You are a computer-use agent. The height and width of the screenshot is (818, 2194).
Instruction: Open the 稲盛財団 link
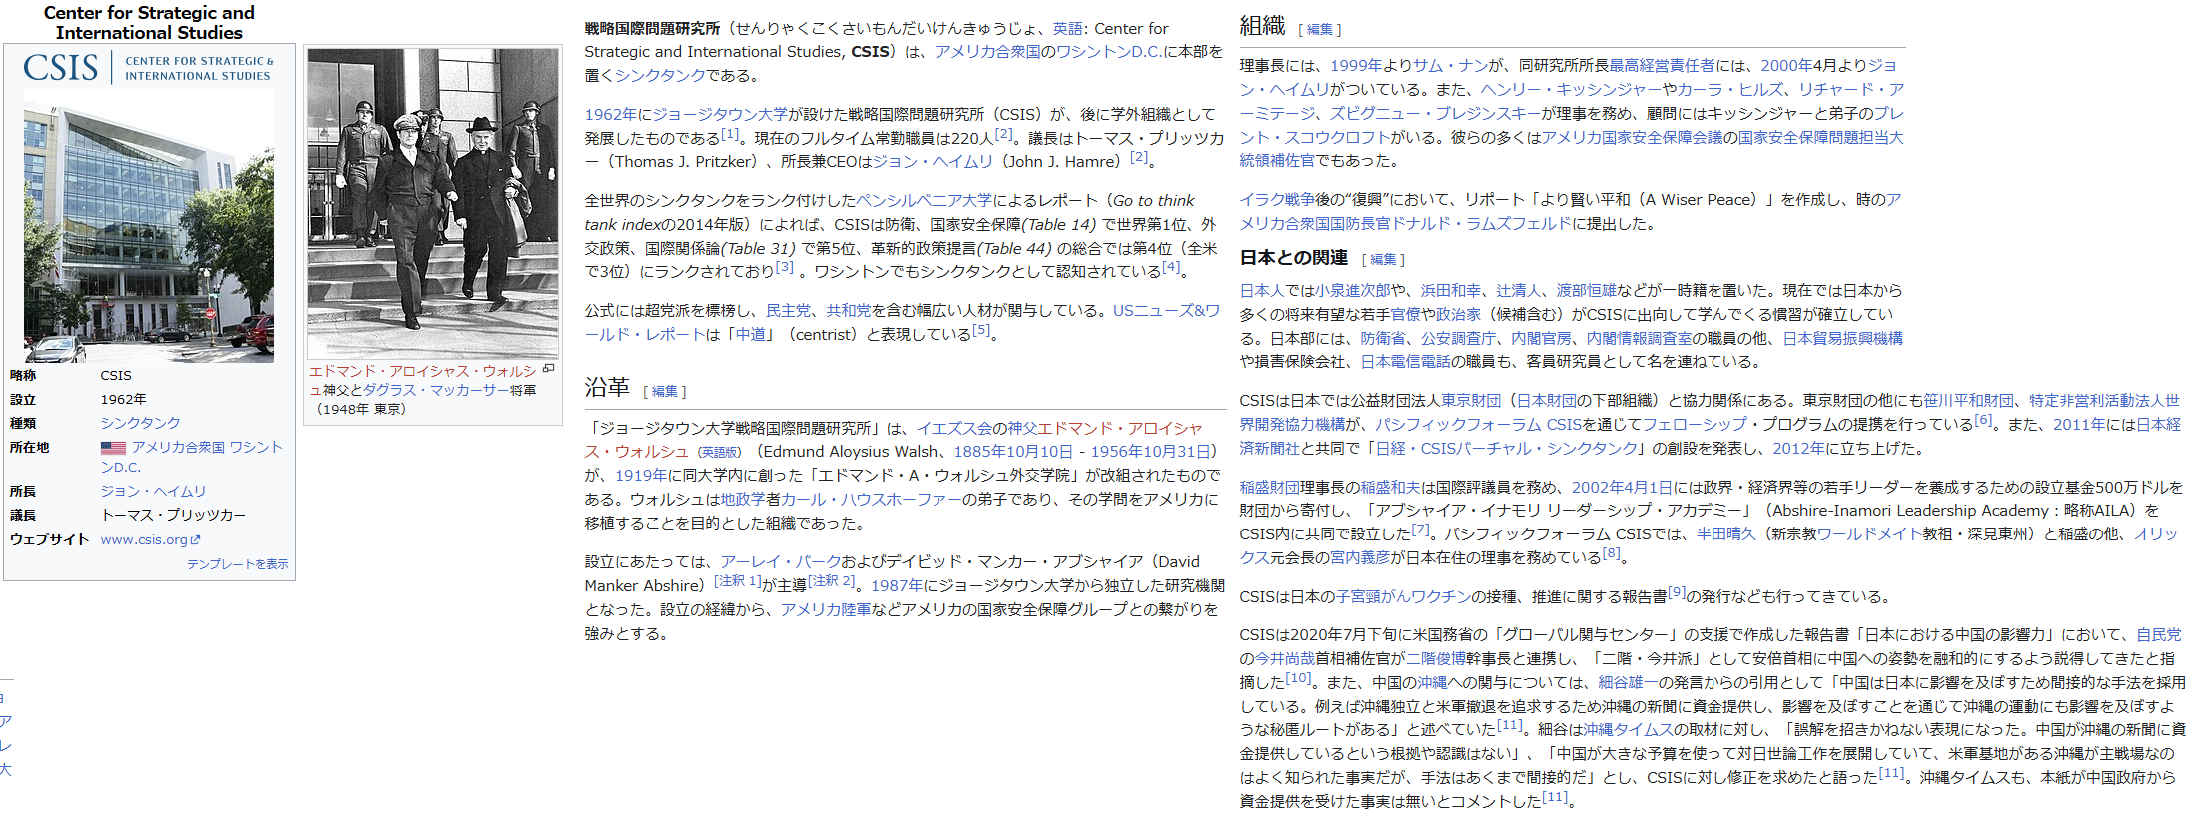pyautogui.click(x=1270, y=488)
